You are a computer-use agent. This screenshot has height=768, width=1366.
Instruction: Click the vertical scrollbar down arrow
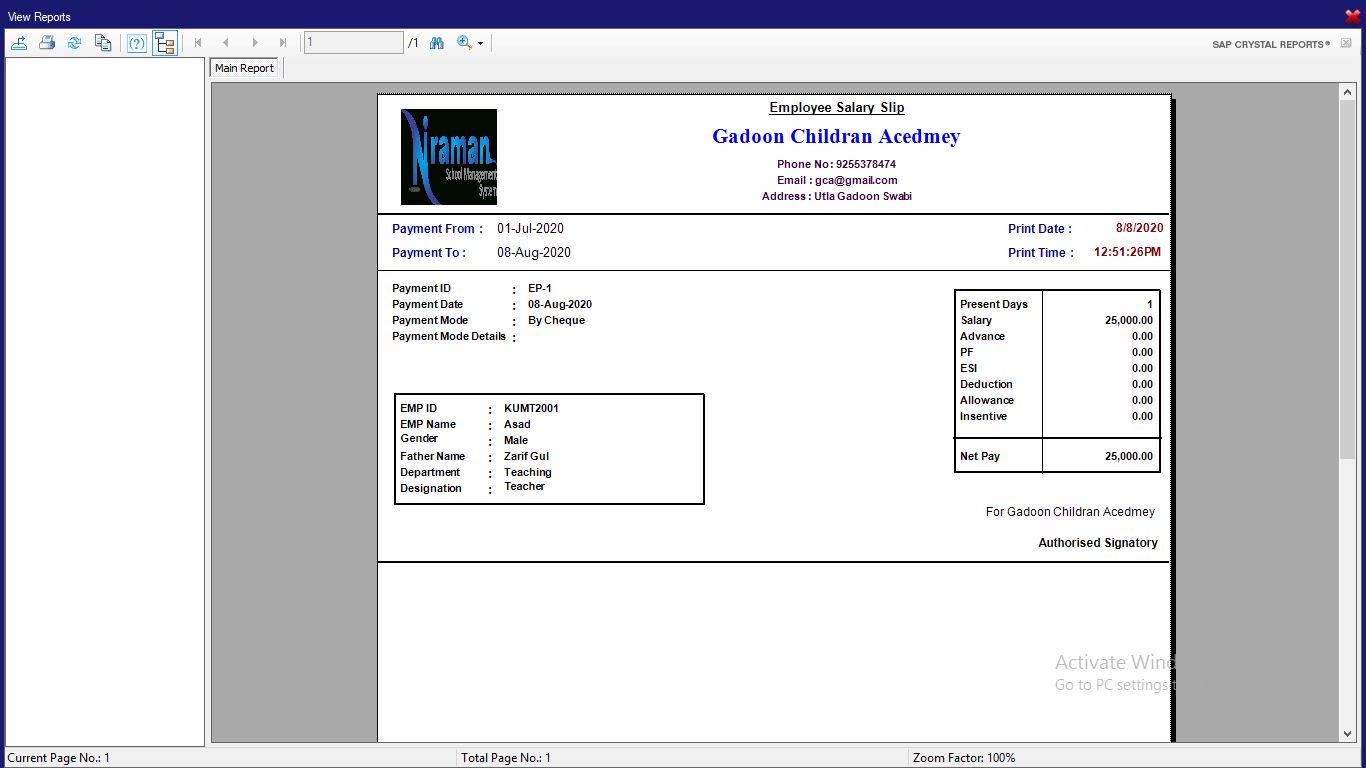click(x=1347, y=734)
